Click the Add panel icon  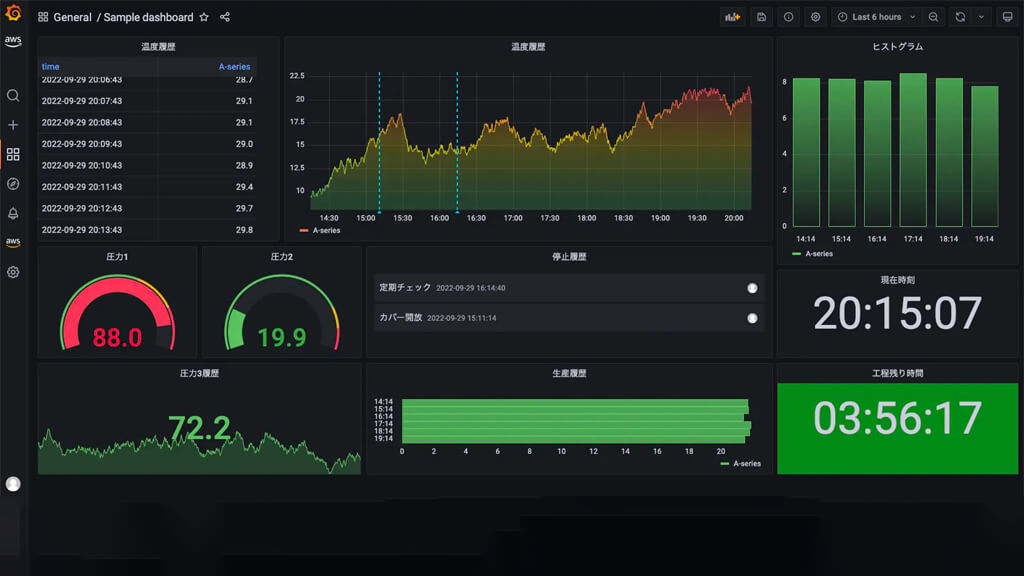coord(732,17)
